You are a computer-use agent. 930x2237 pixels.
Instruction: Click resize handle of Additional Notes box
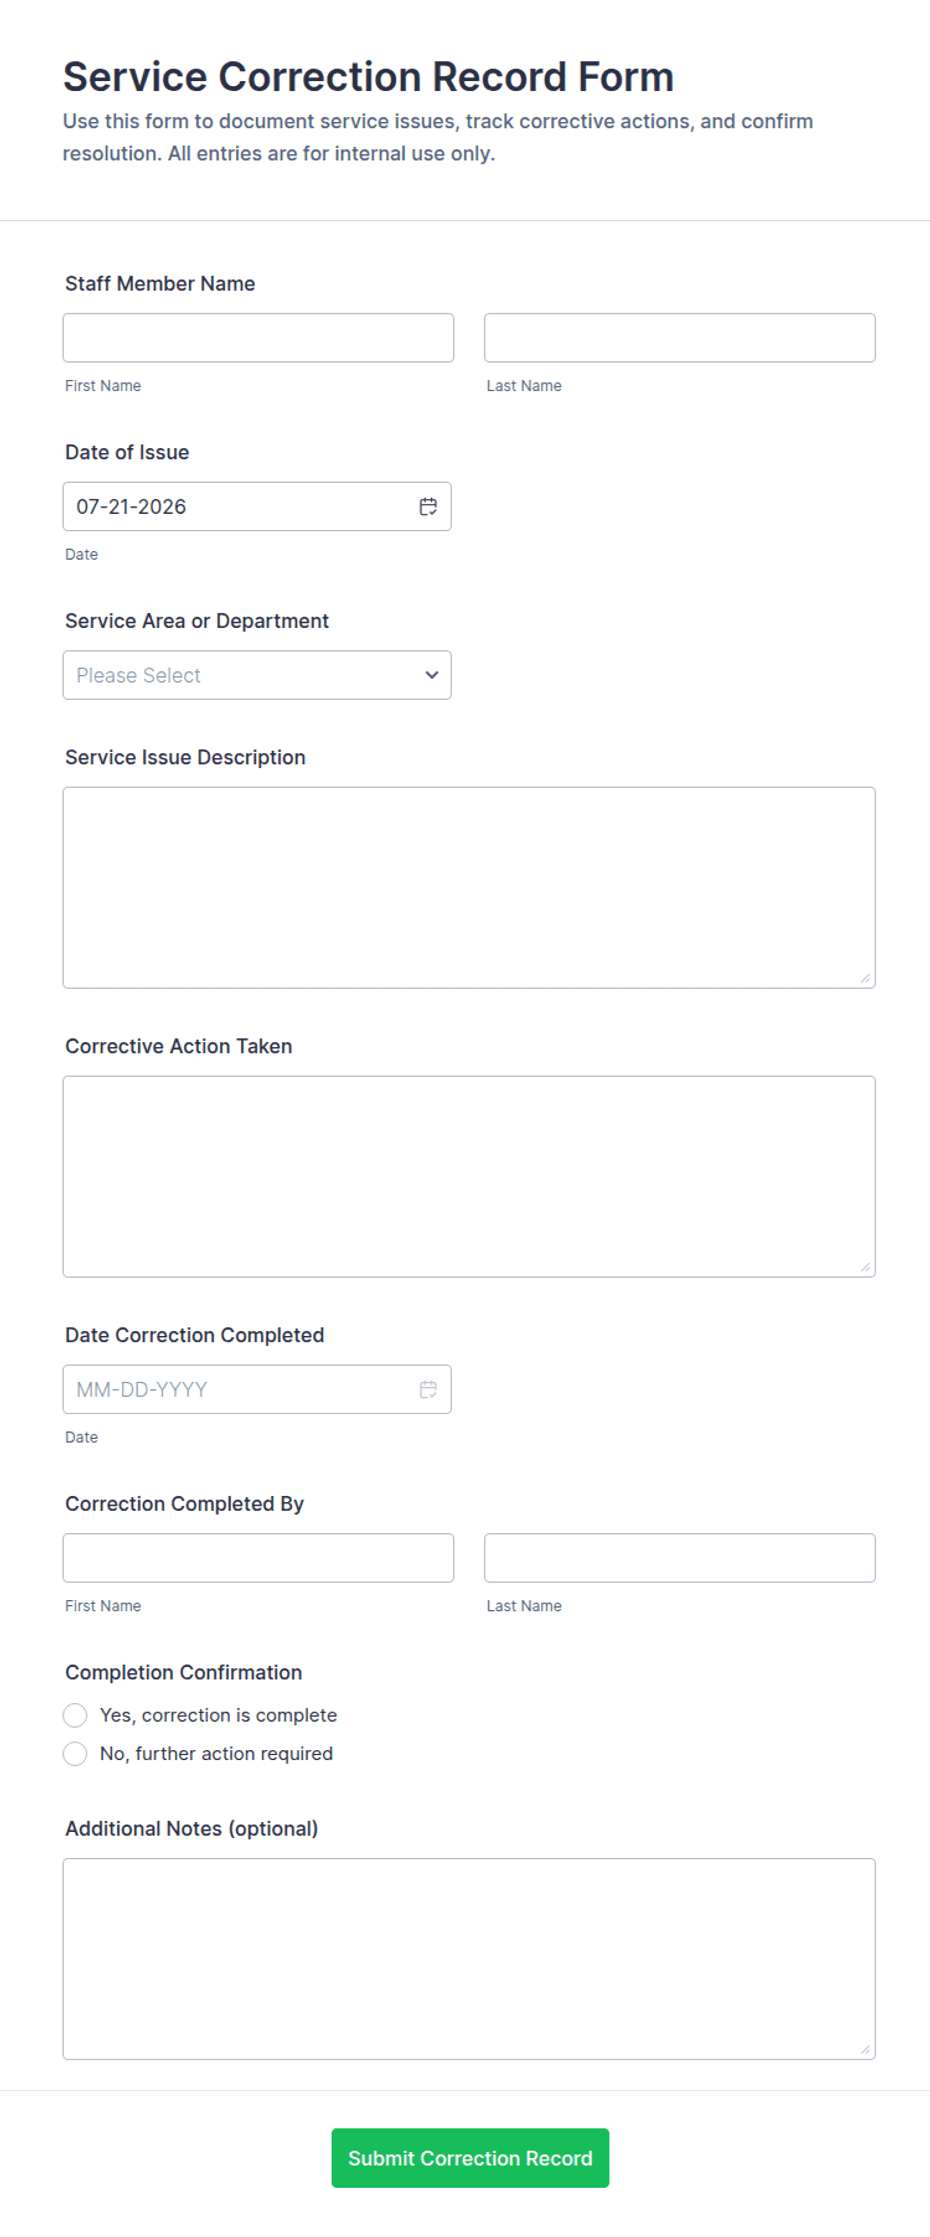point(865,2049)
